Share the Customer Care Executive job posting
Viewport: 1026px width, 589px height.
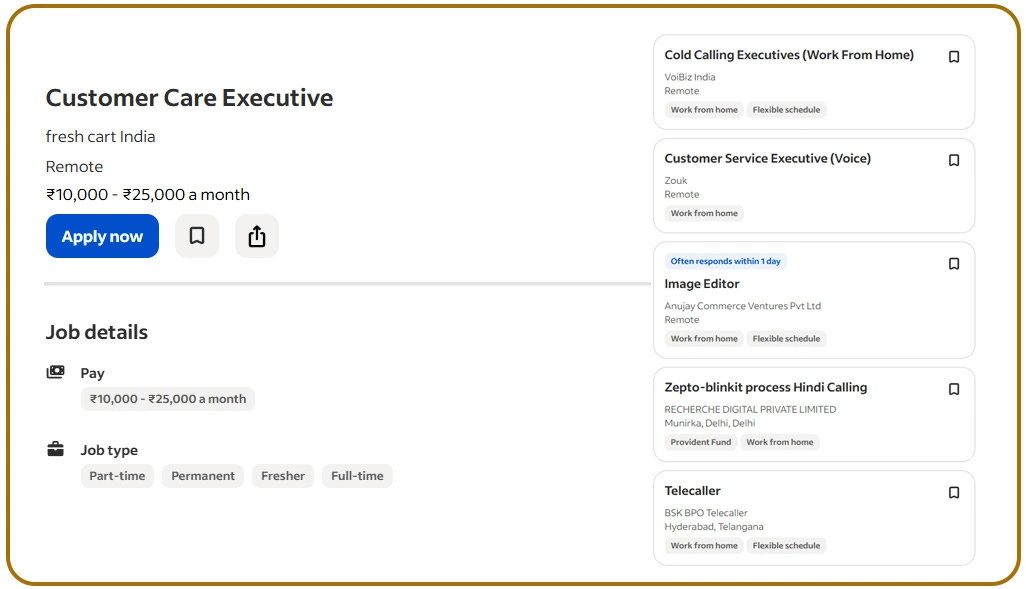coord(257,236)
